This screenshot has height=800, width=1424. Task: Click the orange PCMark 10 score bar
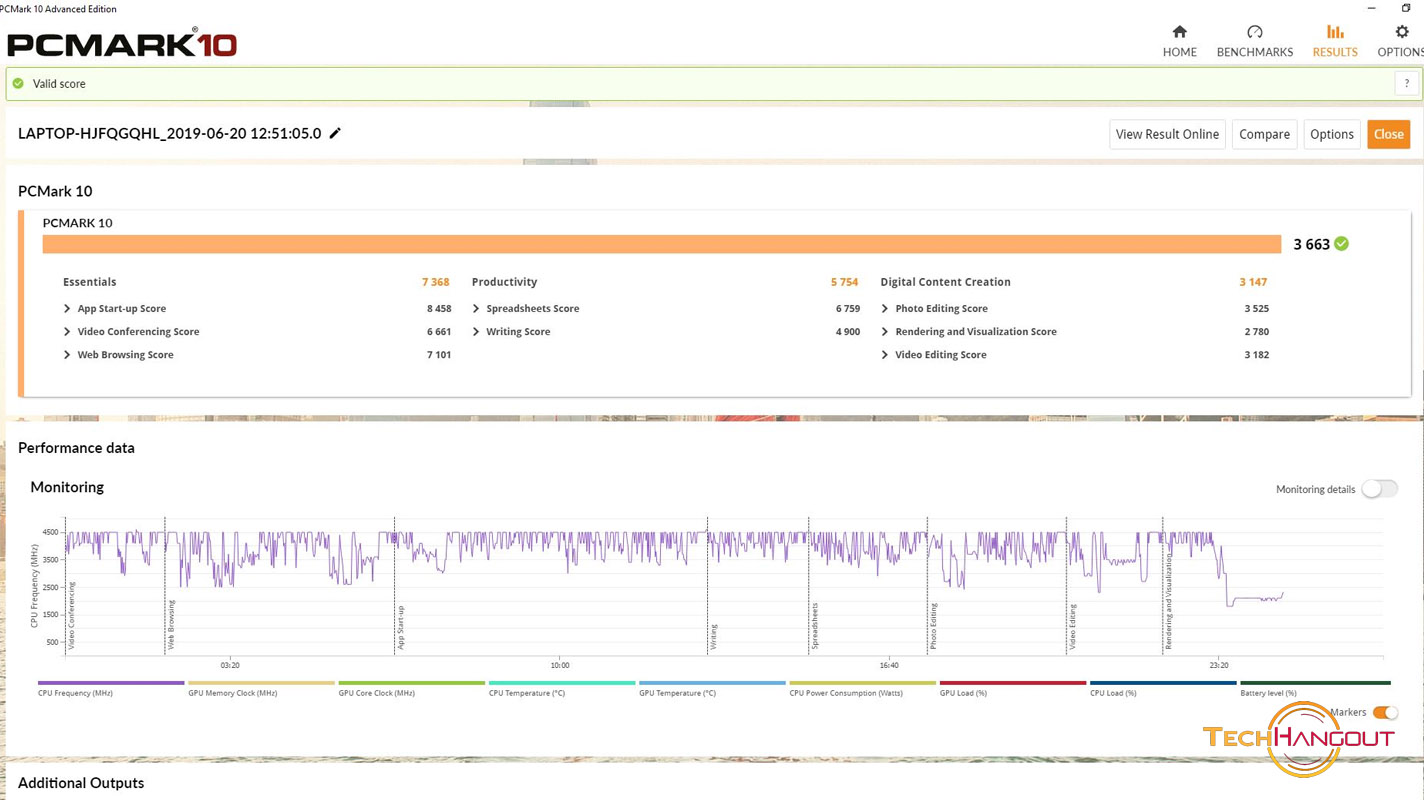click(661, 244)
